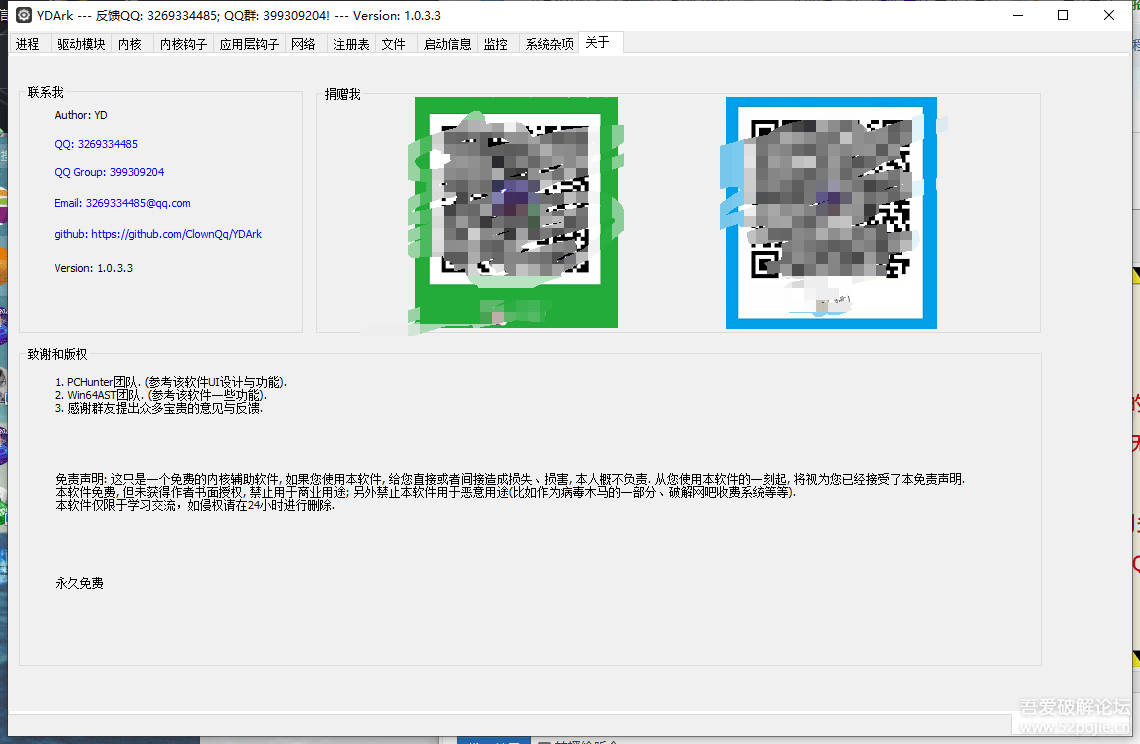1140x744 pixels.
Task: Click the QQ: 3269334485 link
Action: (96, 144)
